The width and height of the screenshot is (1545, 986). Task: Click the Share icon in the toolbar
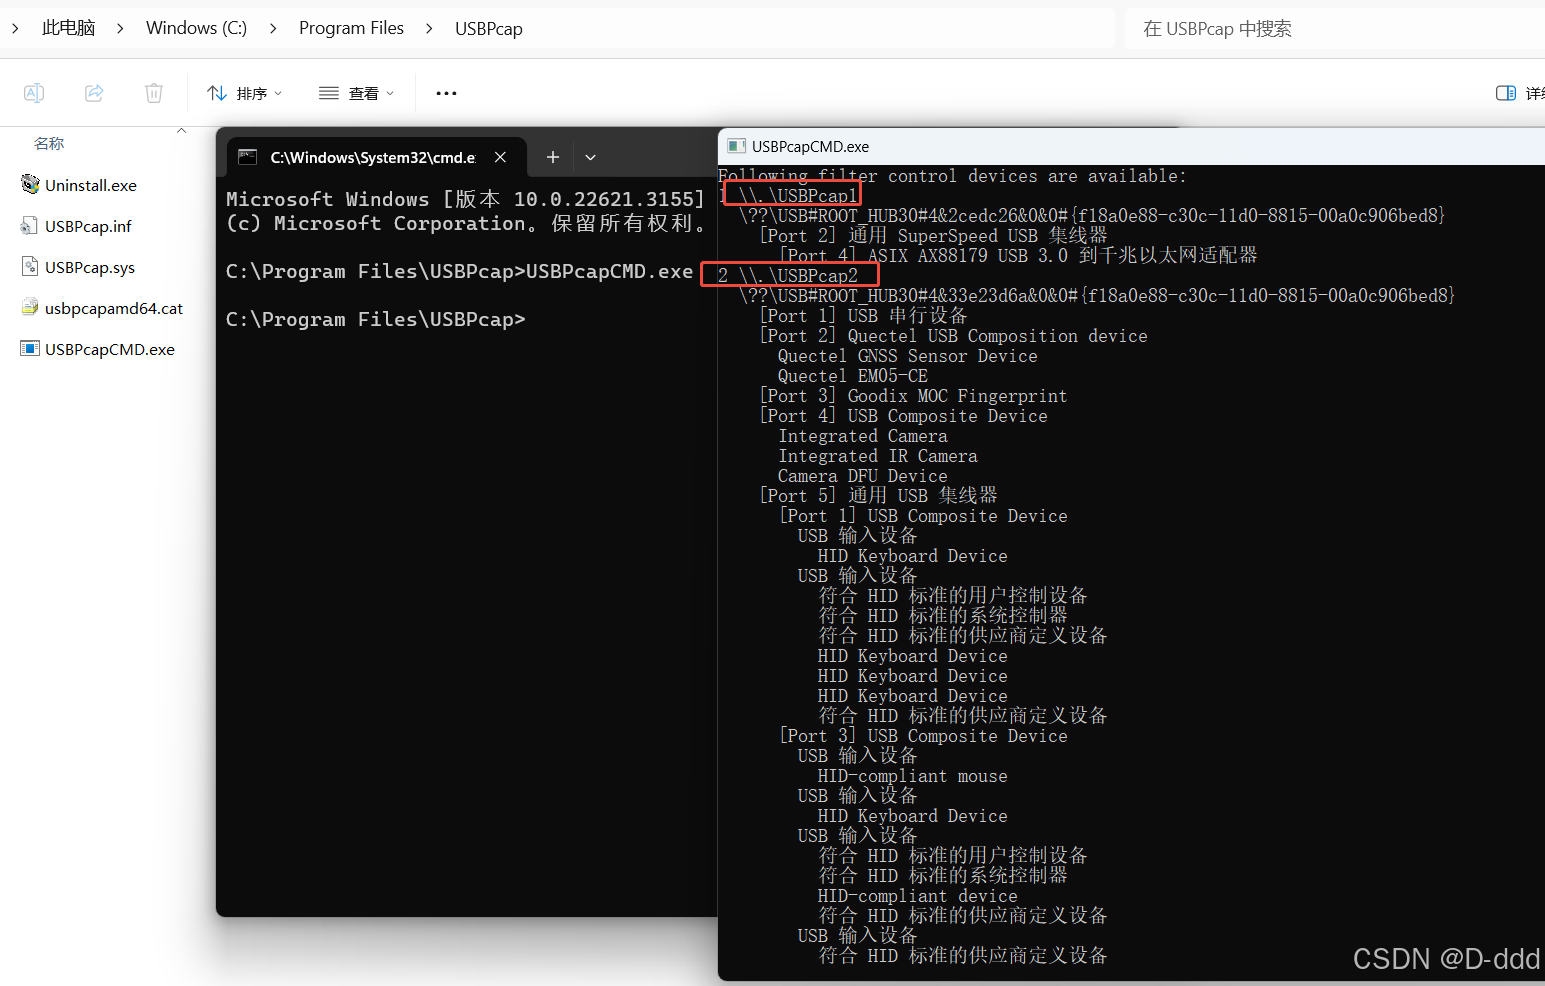click(94, 92)
